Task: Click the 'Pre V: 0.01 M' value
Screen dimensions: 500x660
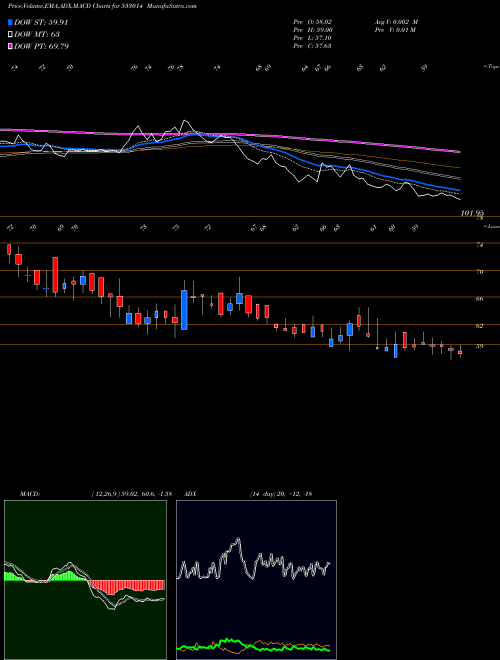Action: [395, 29]
